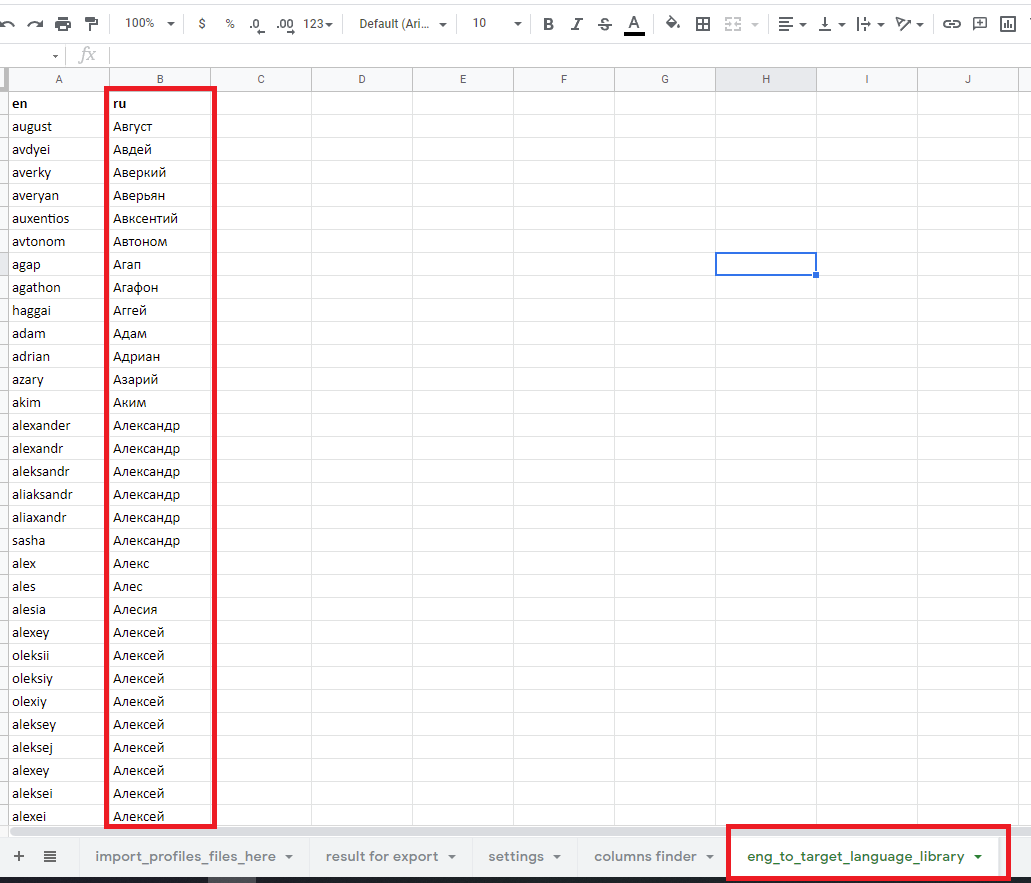Expand the font size dropdown
The width and height of the screenshot is (1031, 883).
click(496, 23)
